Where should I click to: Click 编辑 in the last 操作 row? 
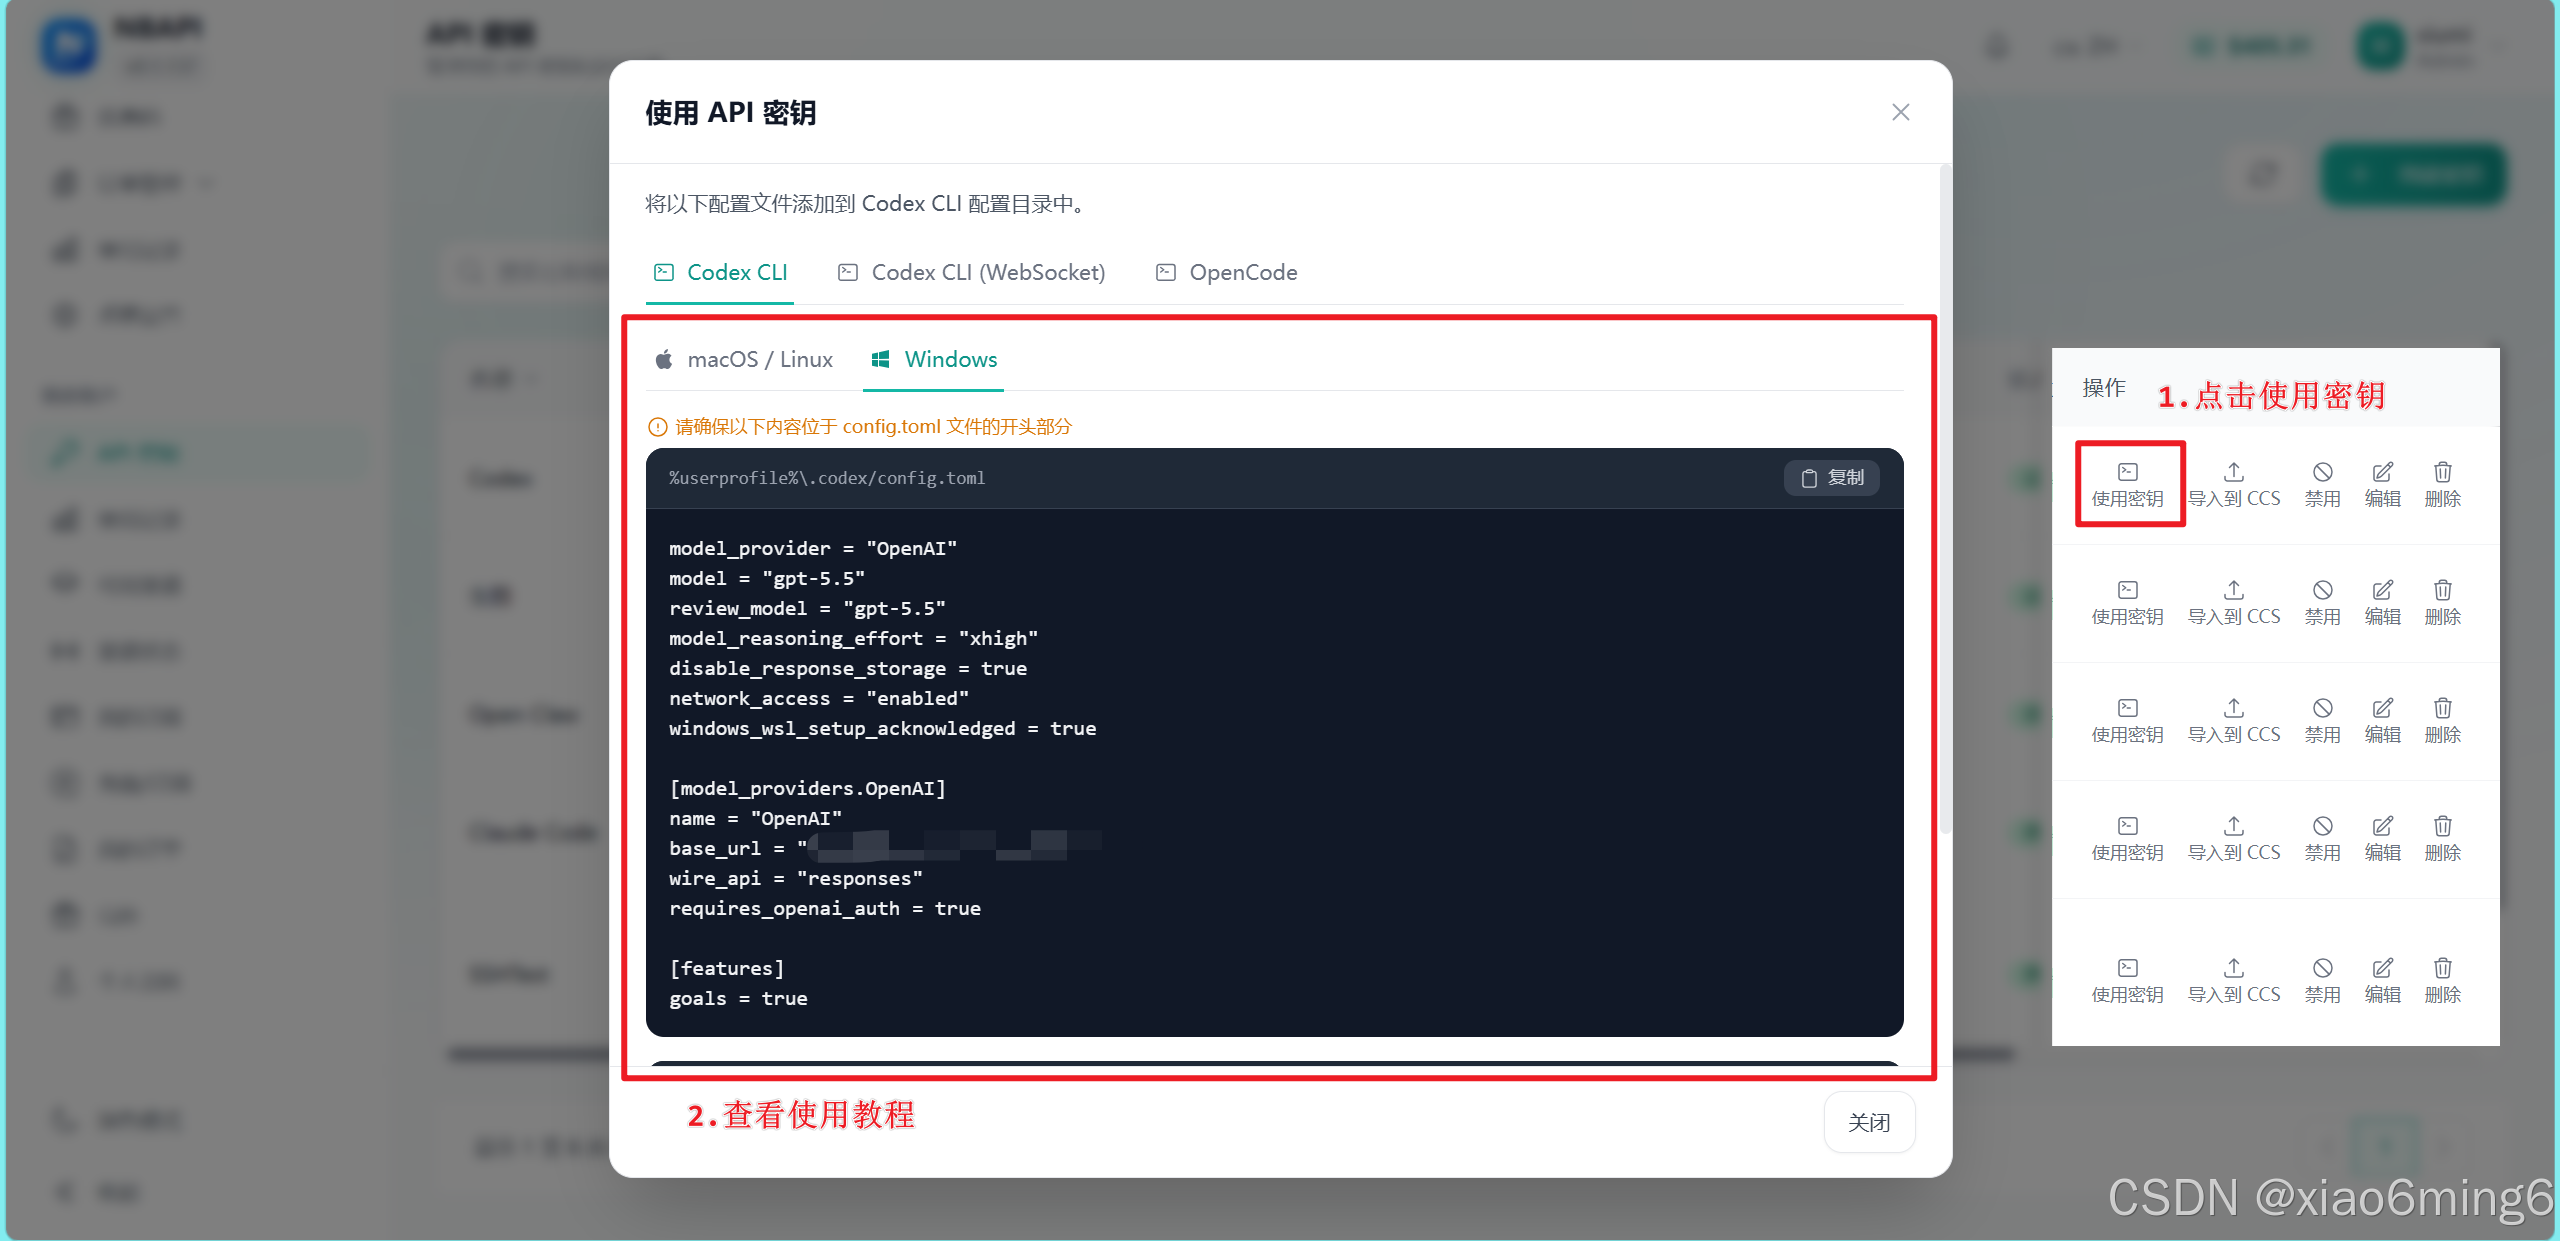[2382, 981]
